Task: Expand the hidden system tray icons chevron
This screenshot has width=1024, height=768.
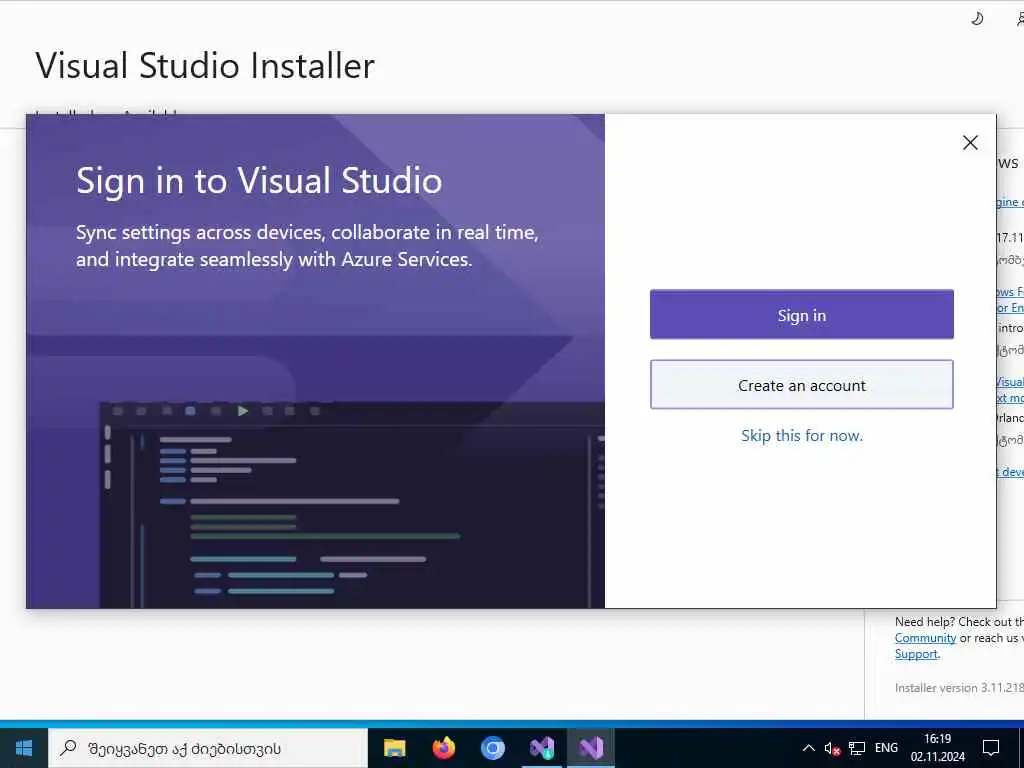Action: (808, 748)
